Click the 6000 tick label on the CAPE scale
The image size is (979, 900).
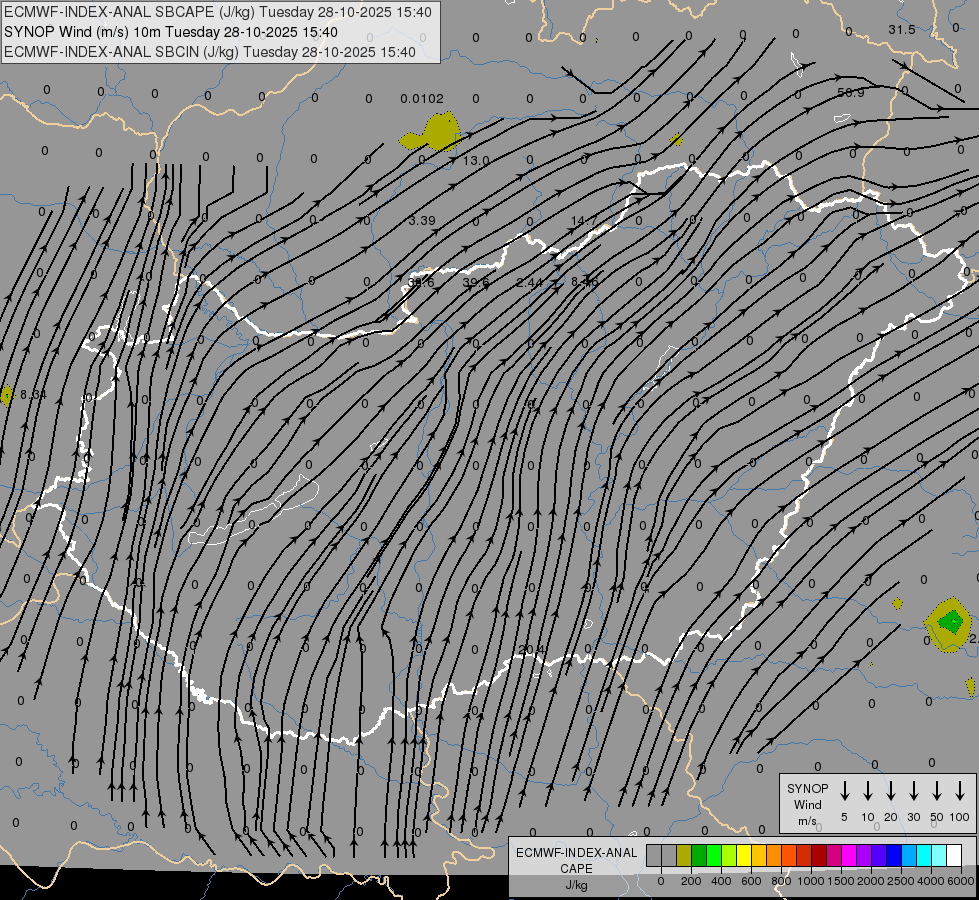tap(961, 881)
